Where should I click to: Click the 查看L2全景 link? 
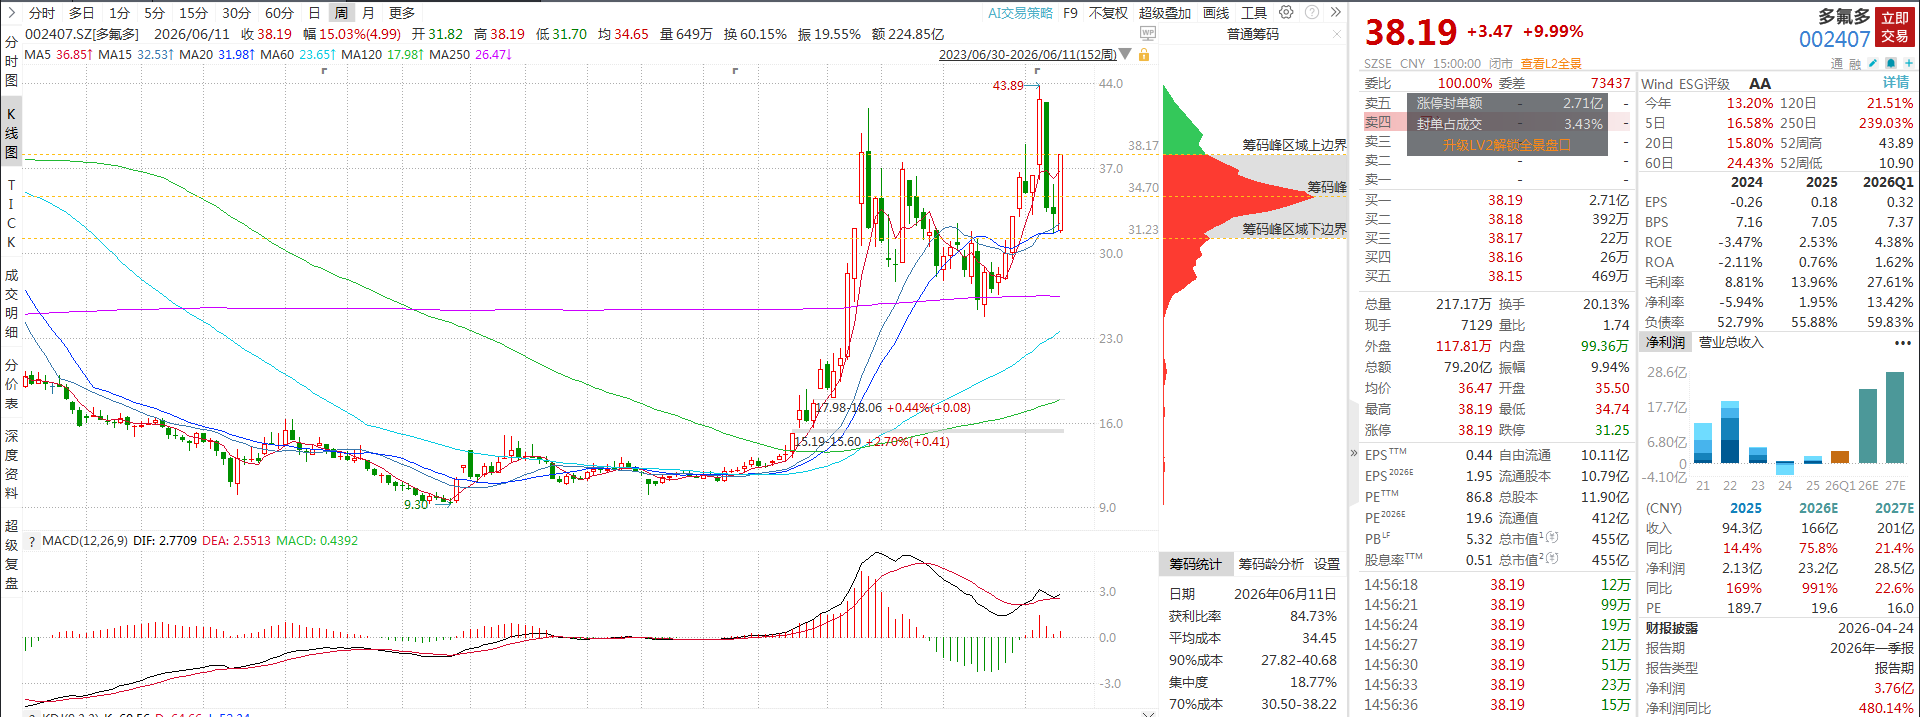click(1551, 63)
